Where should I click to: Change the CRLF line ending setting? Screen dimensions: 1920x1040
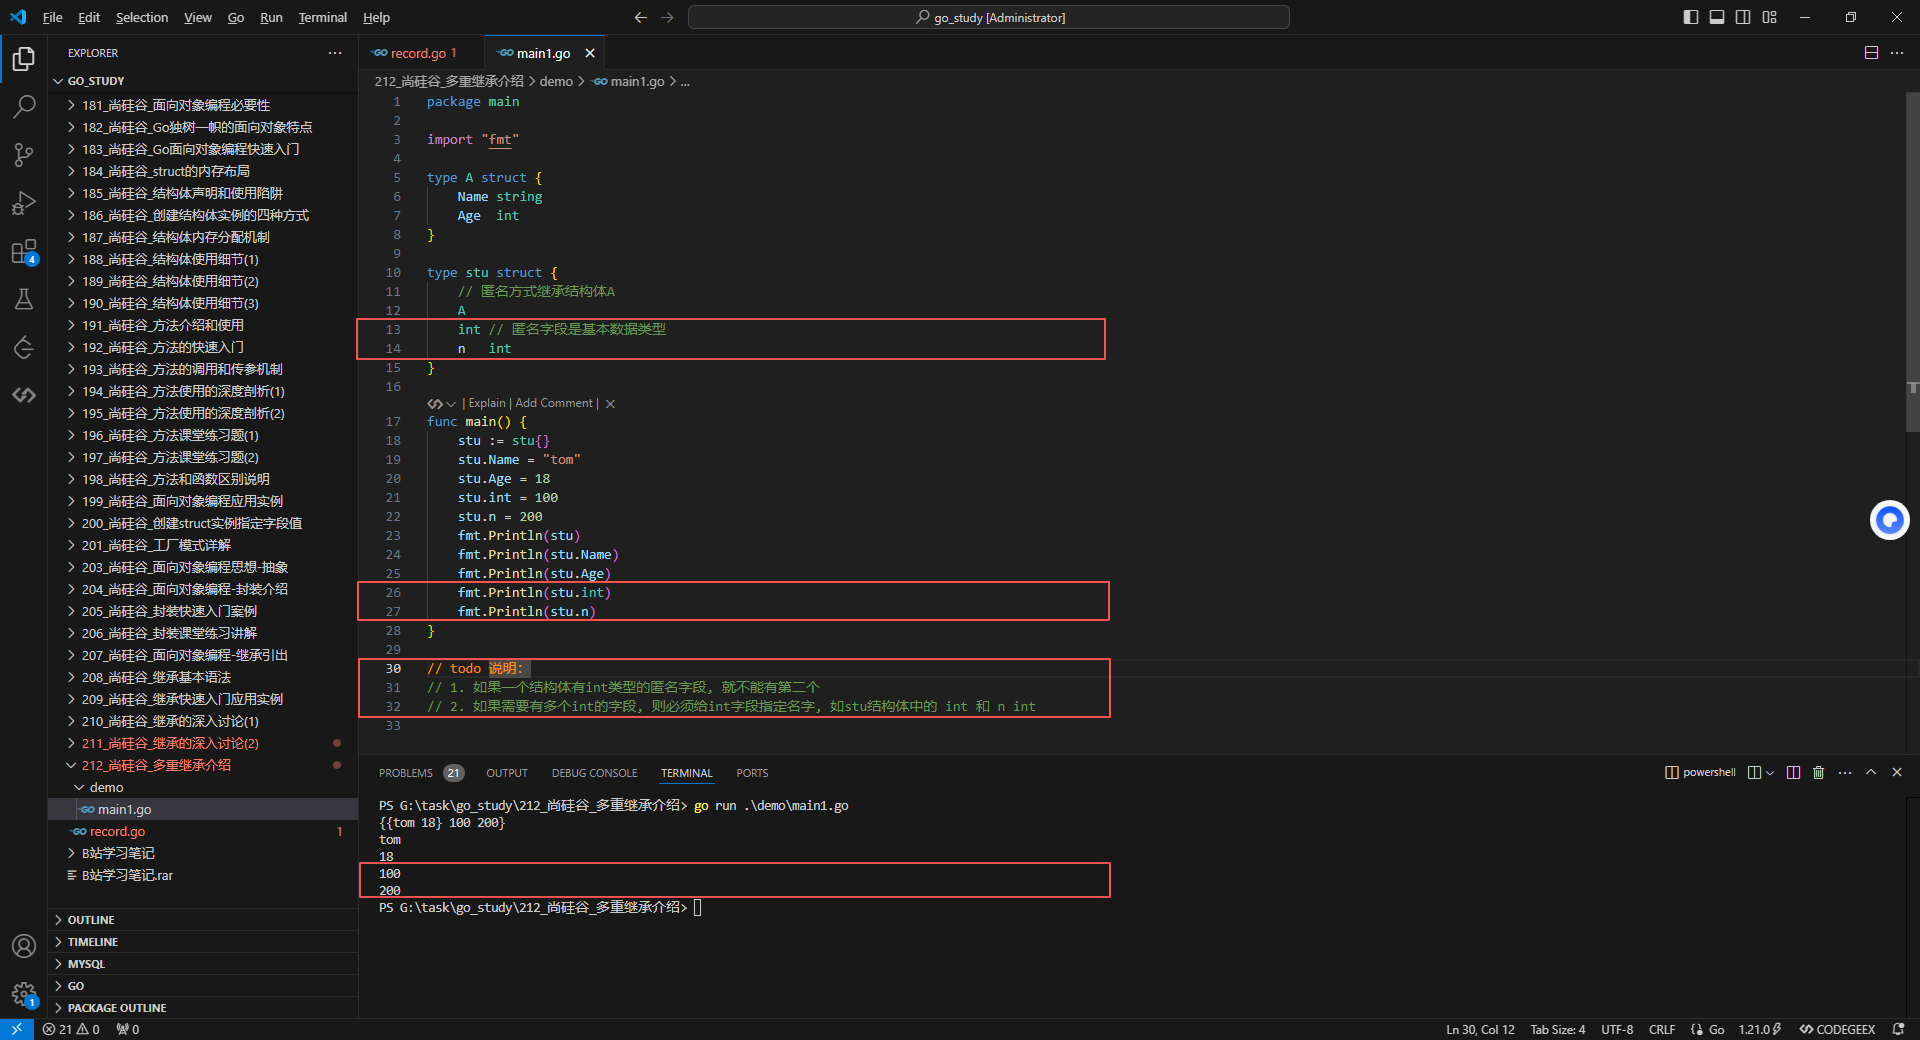pyautogui.click(x=1662, y=1029)
